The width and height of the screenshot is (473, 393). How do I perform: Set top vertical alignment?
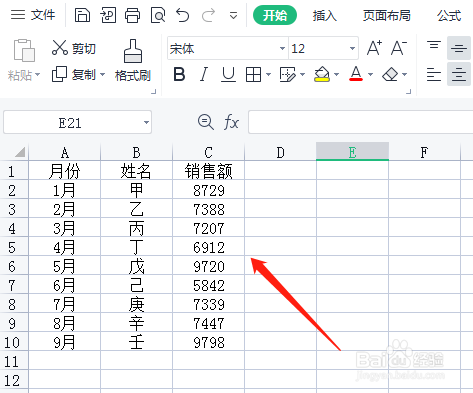click(434, 46)
